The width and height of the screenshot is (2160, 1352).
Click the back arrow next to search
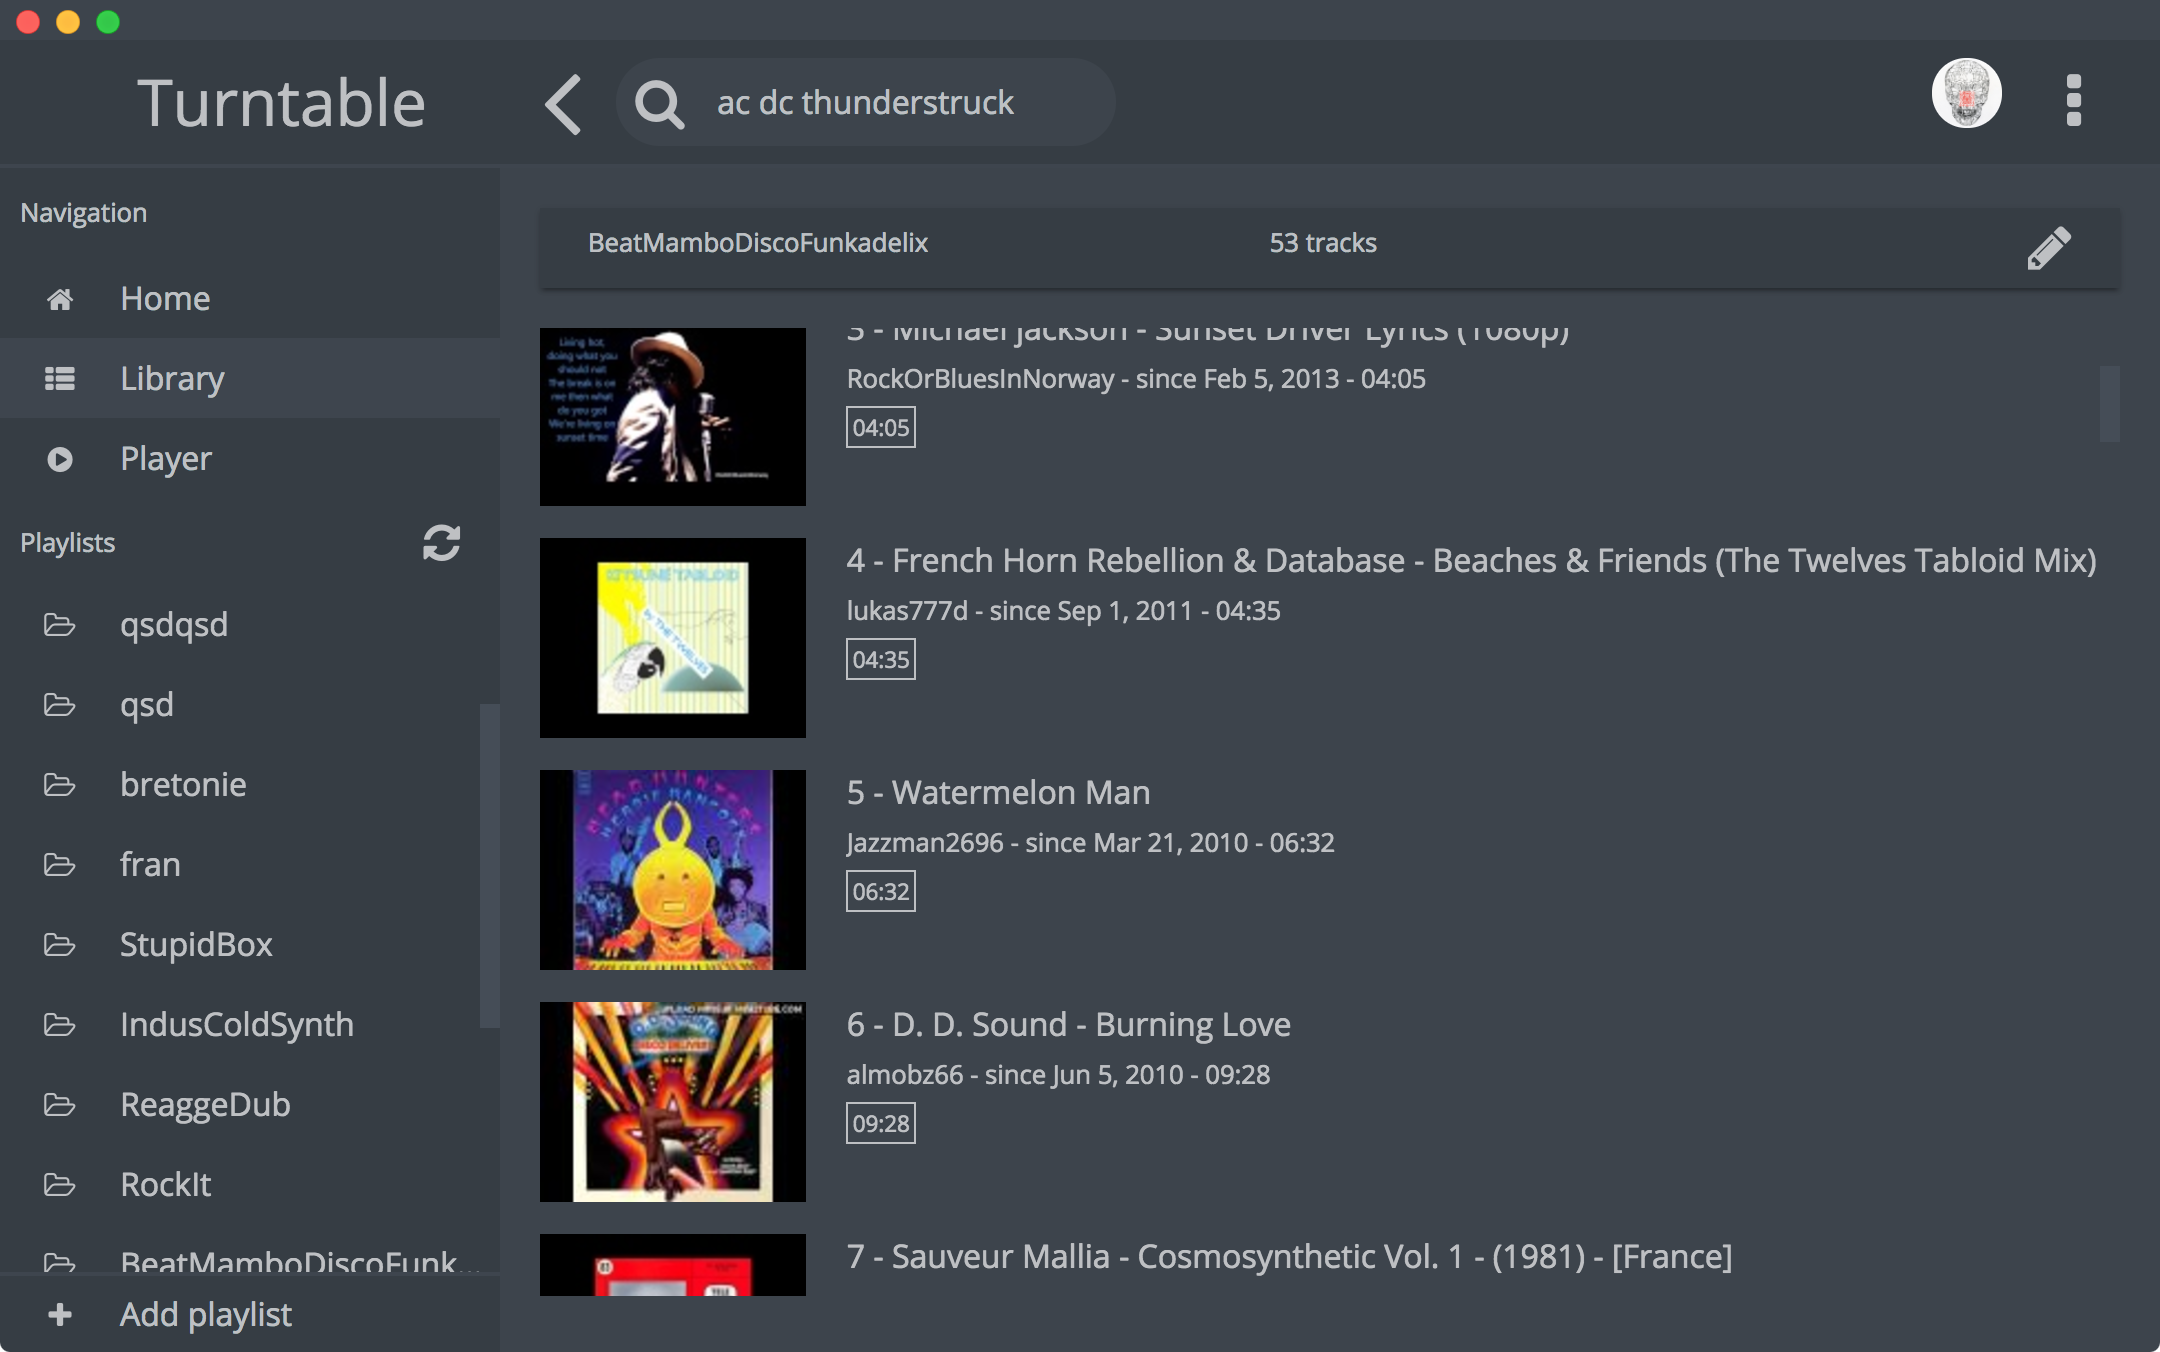[563, 104]
